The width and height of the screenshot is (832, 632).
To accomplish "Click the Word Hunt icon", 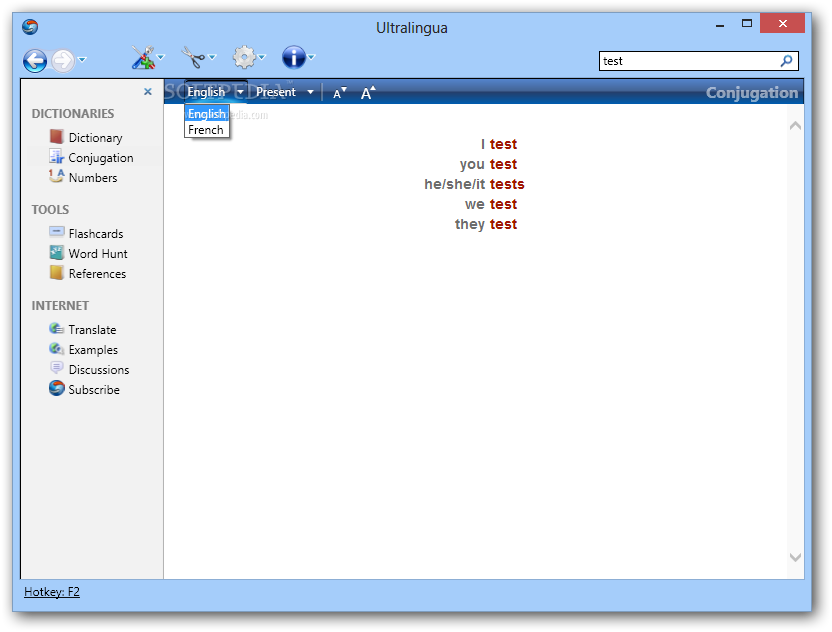I will point(56,253).
